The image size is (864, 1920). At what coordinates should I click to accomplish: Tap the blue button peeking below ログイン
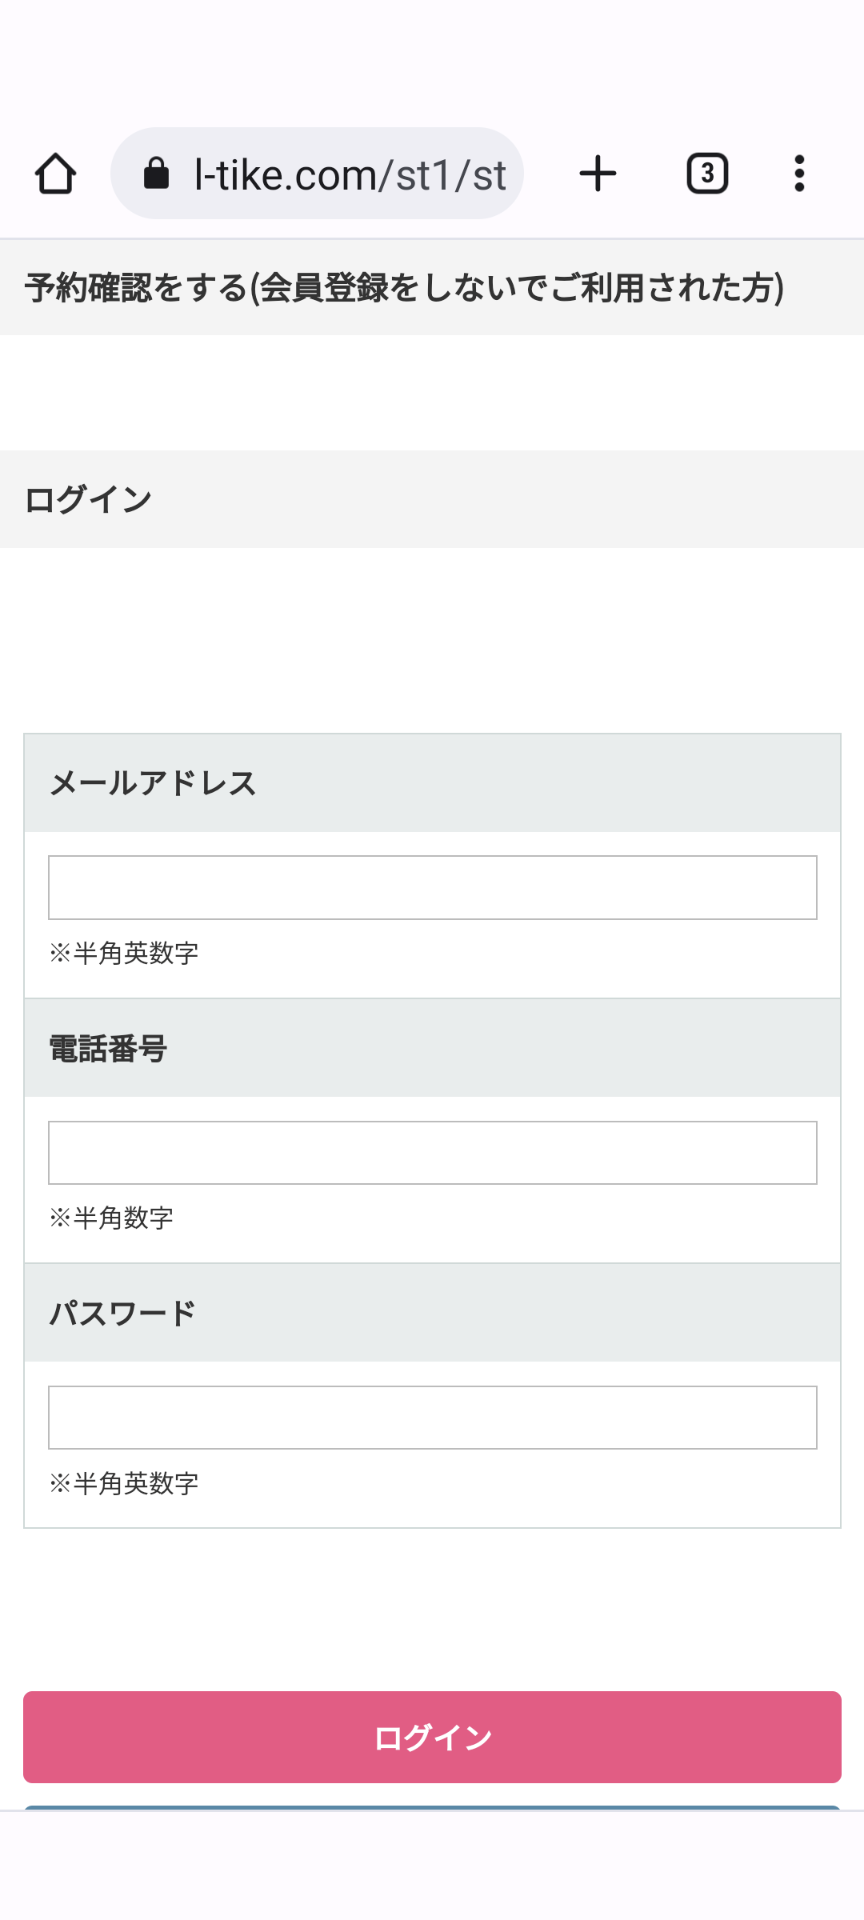click(x=432, y=1808)
